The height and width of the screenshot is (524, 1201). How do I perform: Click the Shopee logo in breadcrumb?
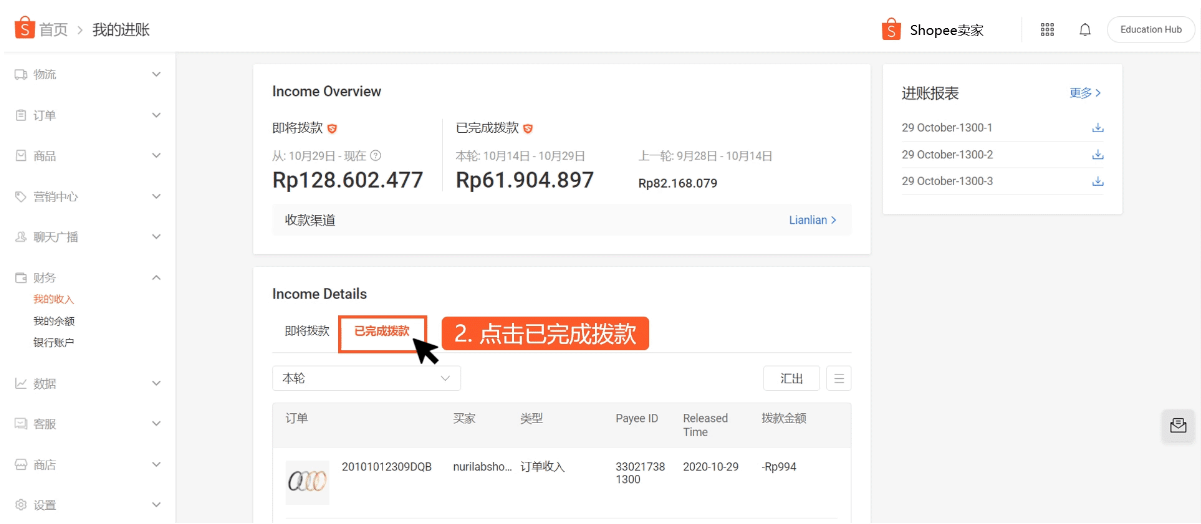tap(24, 28)
